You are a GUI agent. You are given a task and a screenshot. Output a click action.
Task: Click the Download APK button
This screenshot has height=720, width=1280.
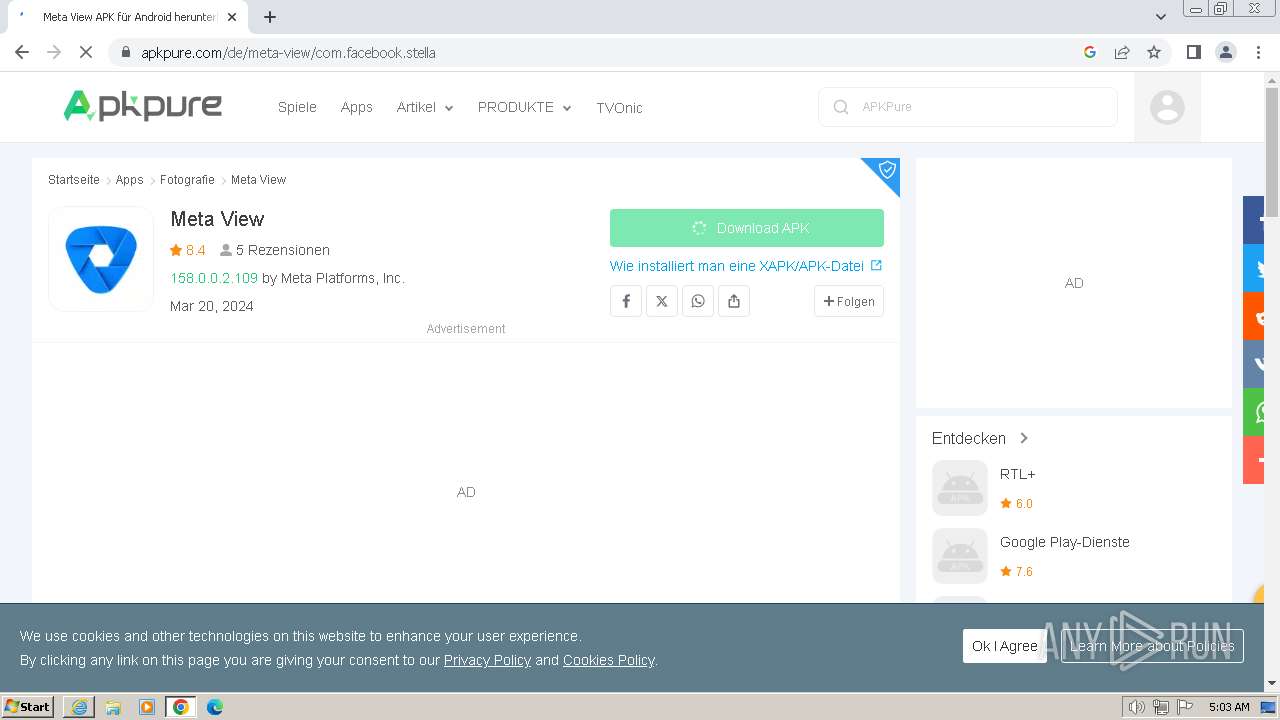[x=747, y=228]
